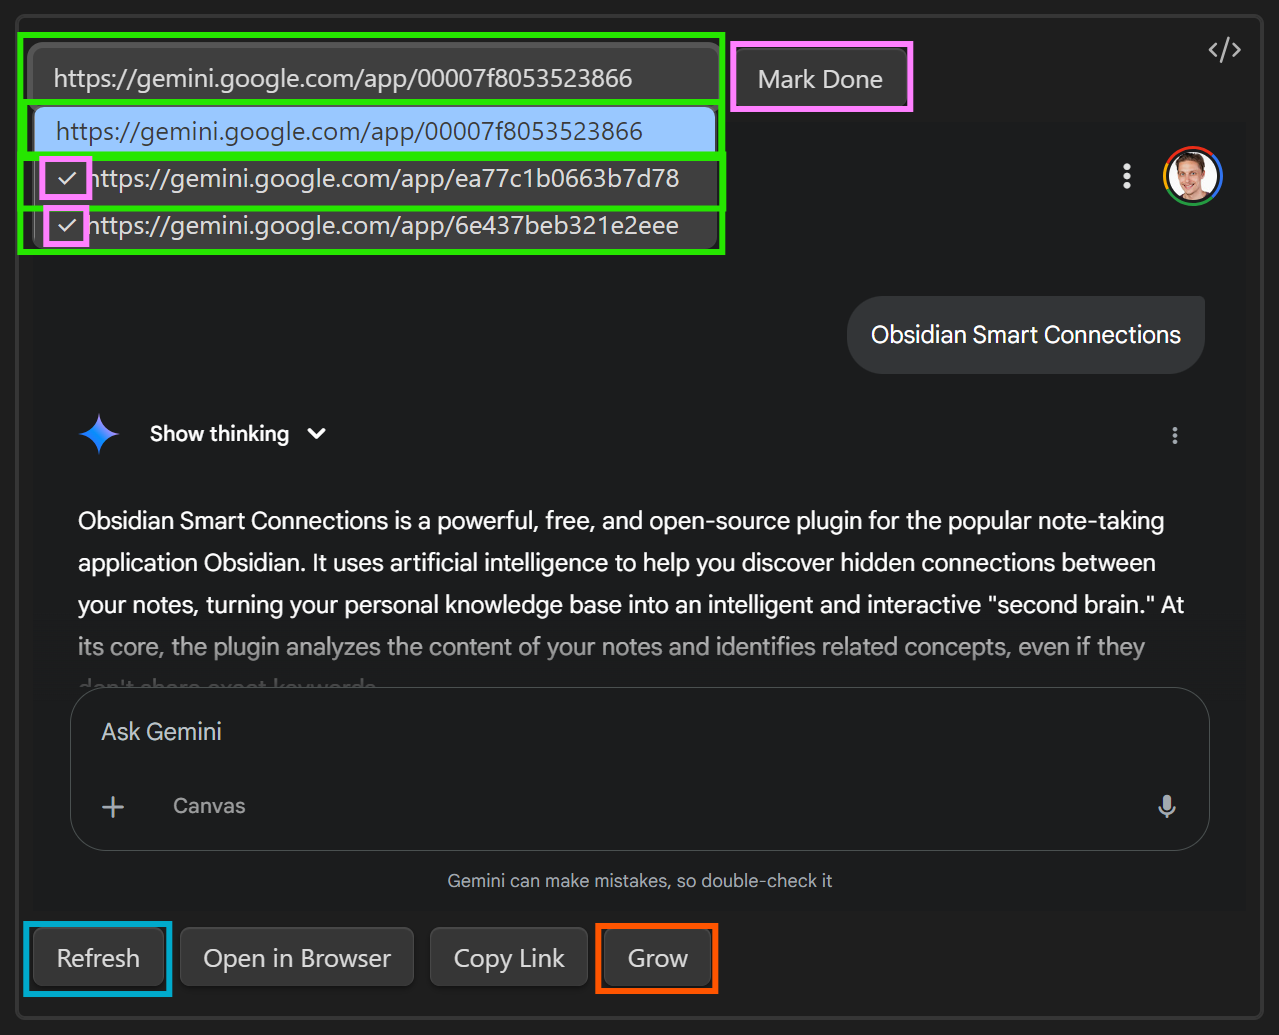Image resolution: width=1279 pixels, height=1035 pixels.
Task: Open the URL selector combo box at top
Action: tap(372, 78)
